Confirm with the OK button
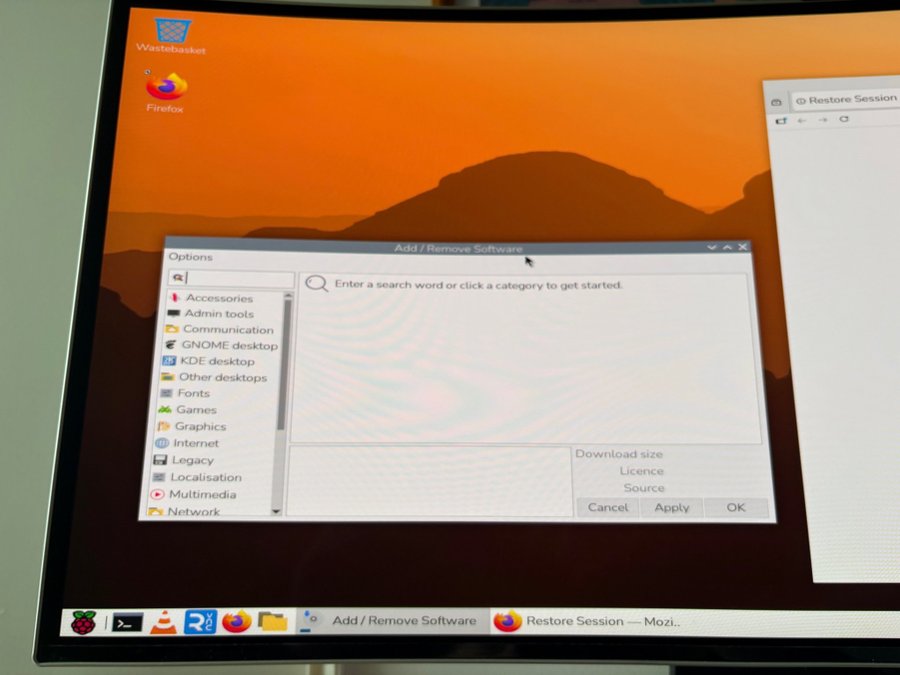 (736, 507)
